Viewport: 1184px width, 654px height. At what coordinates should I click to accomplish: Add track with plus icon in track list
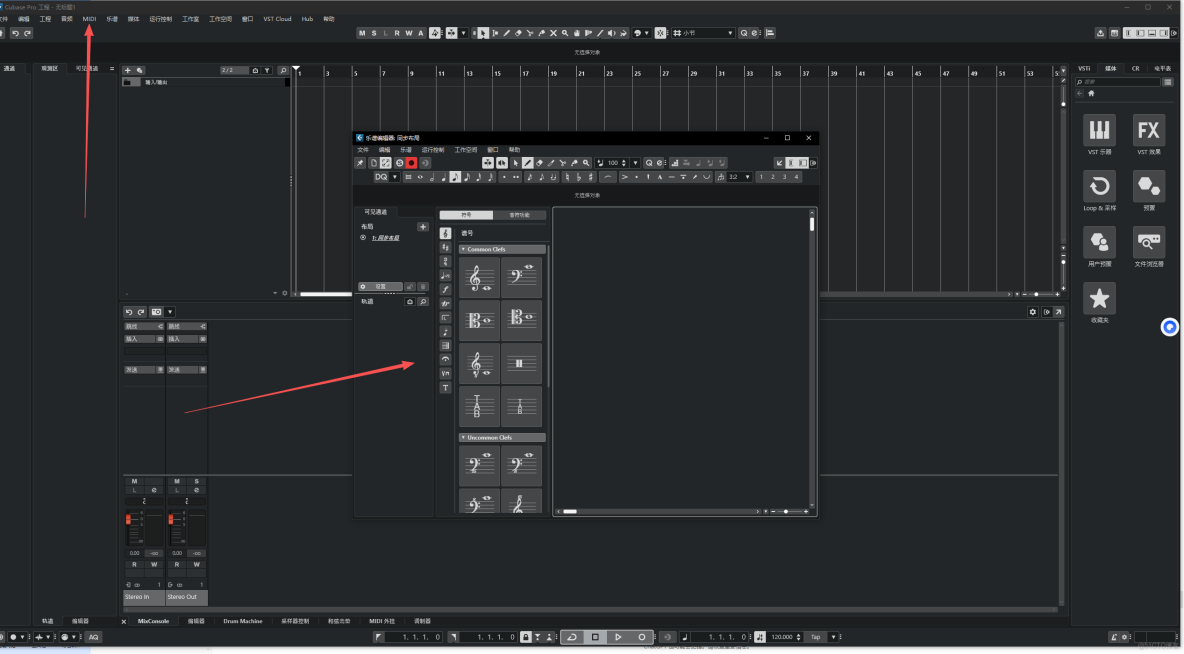click(x=128, y=70)
